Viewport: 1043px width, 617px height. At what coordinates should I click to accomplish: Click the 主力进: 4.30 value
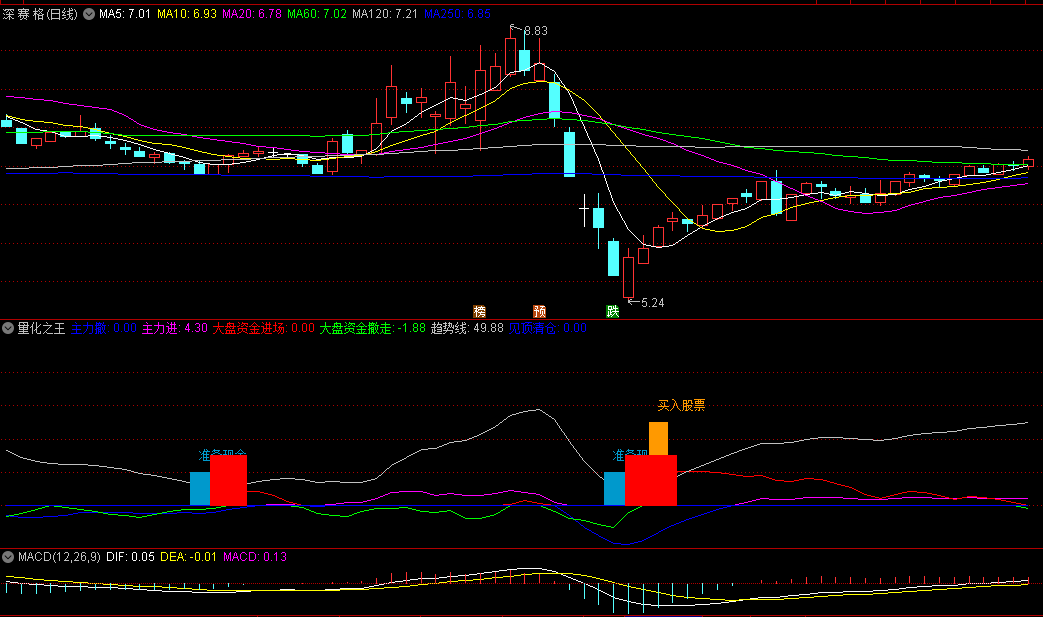point(175,328)
